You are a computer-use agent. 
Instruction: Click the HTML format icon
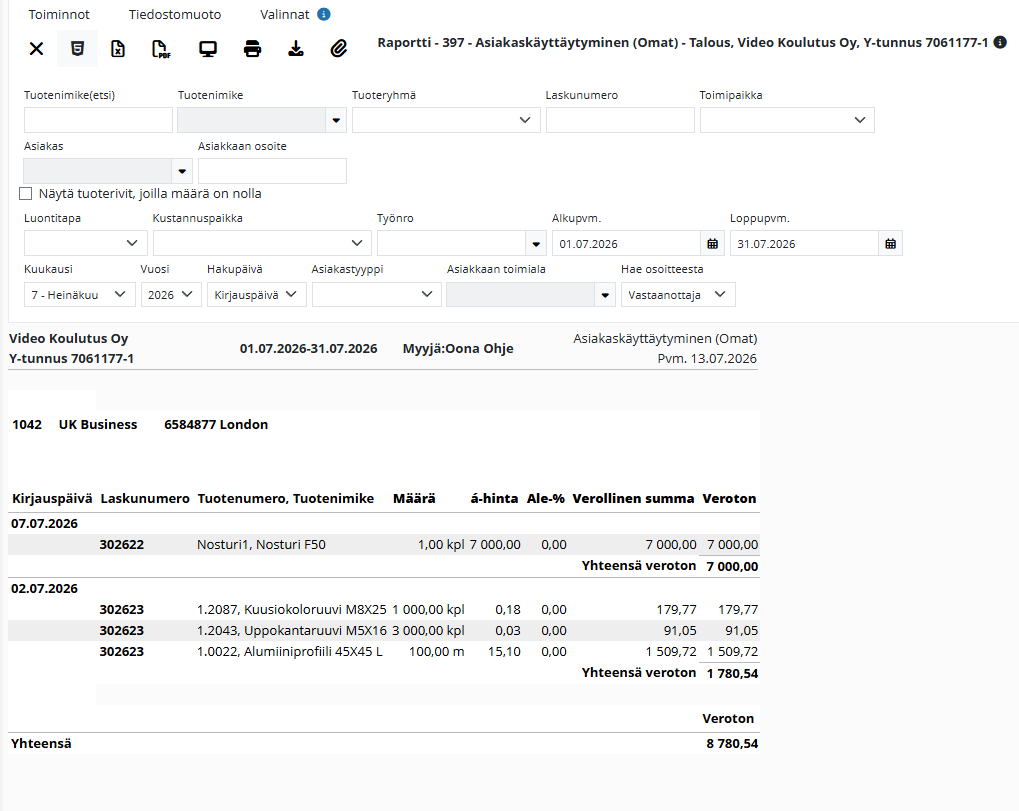point(77,49)
